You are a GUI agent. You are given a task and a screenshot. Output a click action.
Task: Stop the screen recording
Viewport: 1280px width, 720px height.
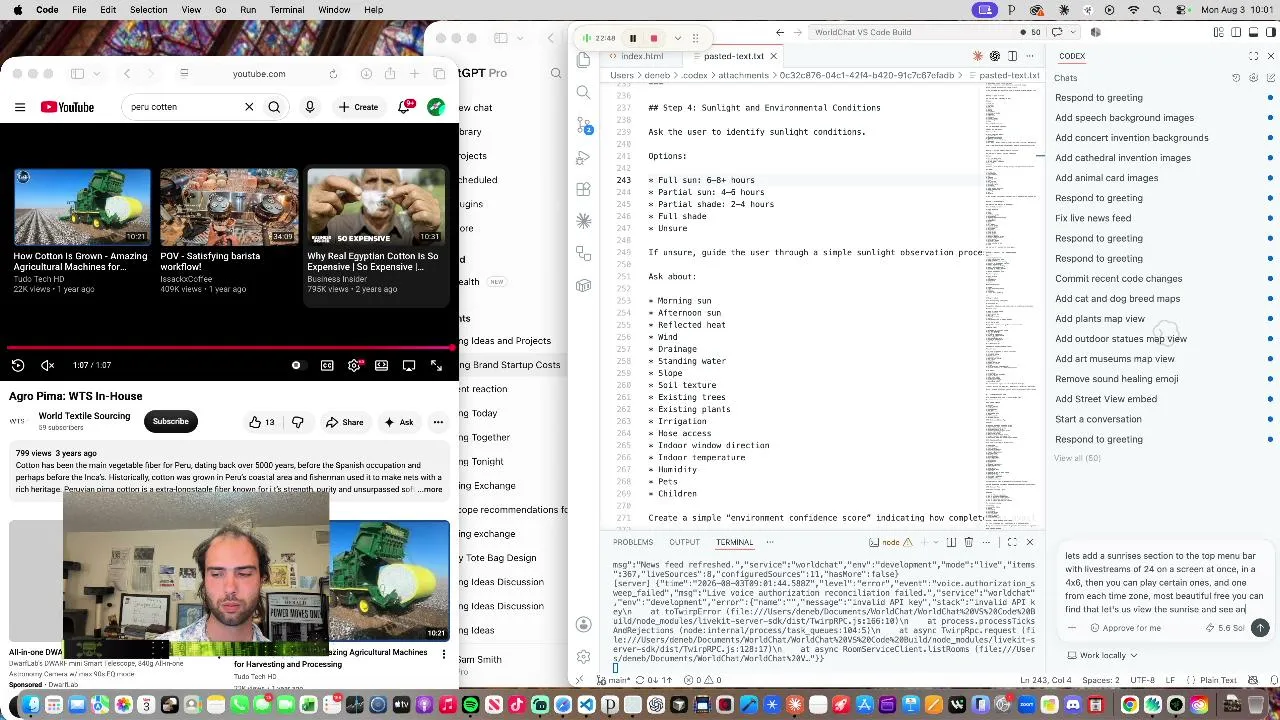(654, 38)
